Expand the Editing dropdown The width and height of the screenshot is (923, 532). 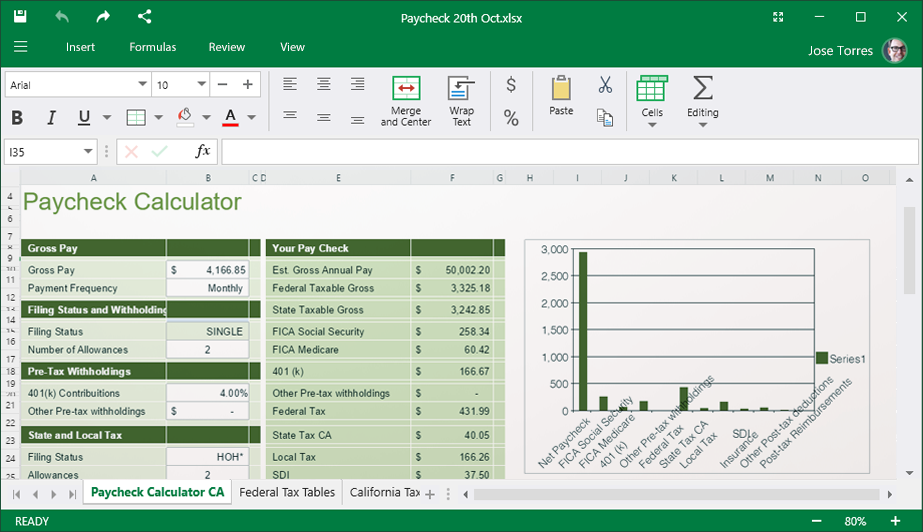[702, 124]
